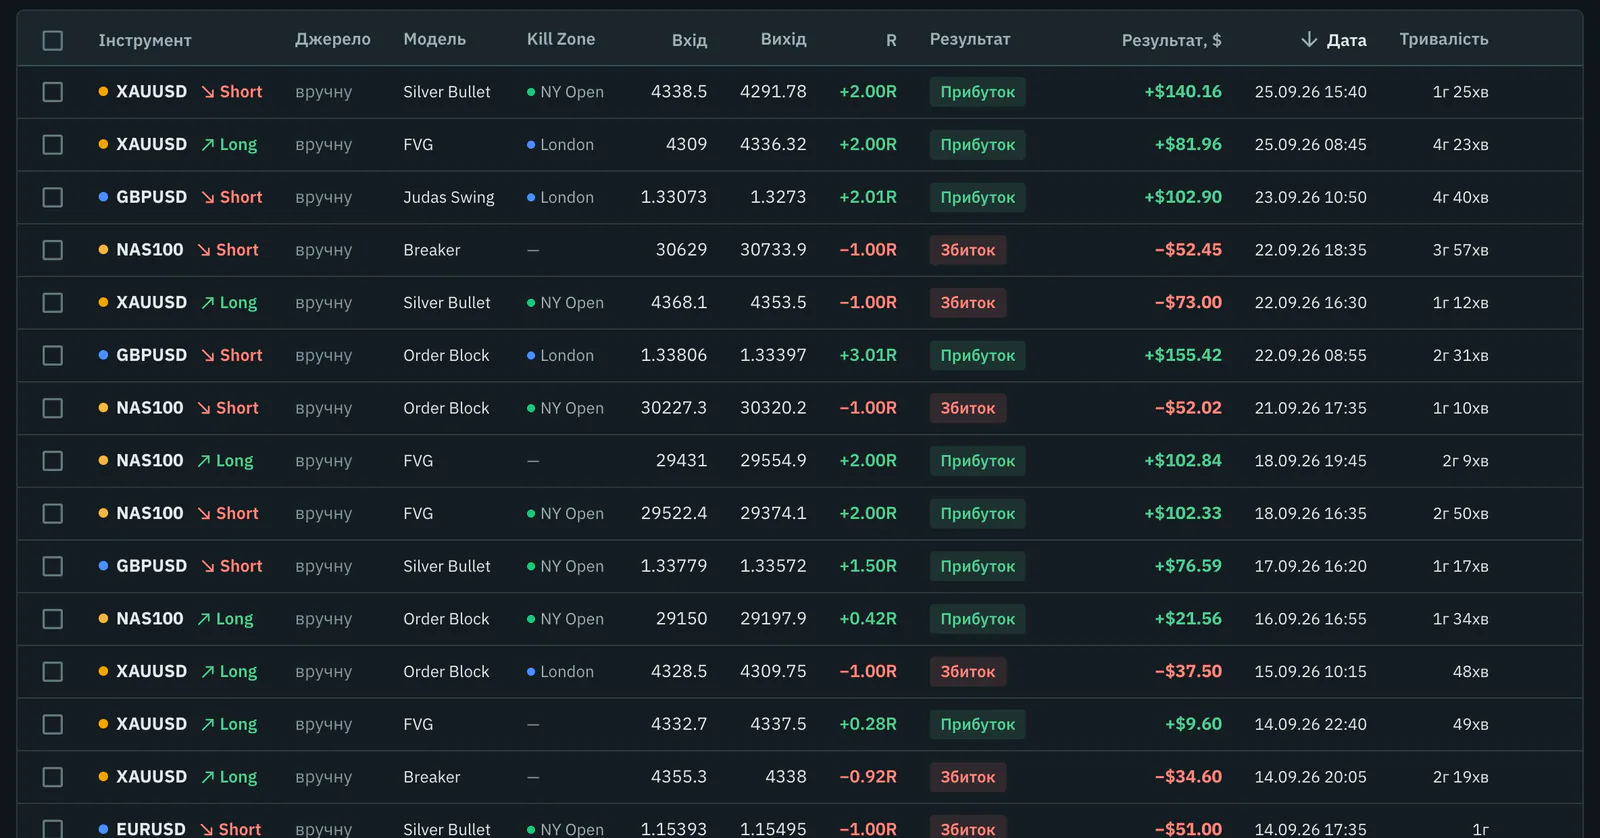
Task: Tick the checkbox for the 22.09.26 16:30 XAUUSD trade
Action: click(x=53, y=303)
